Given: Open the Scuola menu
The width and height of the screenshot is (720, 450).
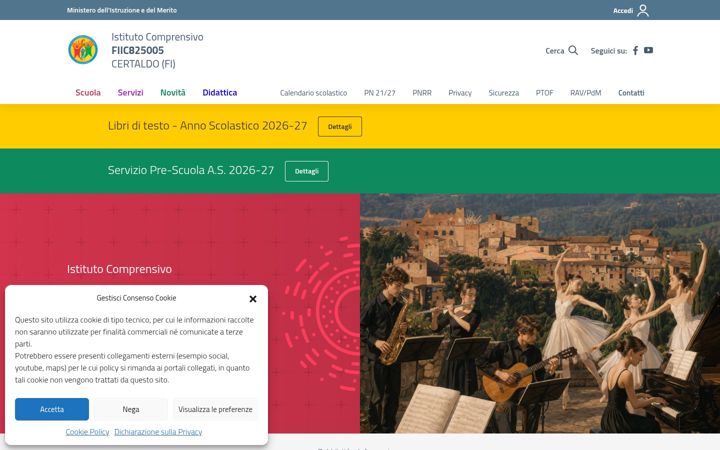Looking at the screenshot, I should tap(88, 92).
